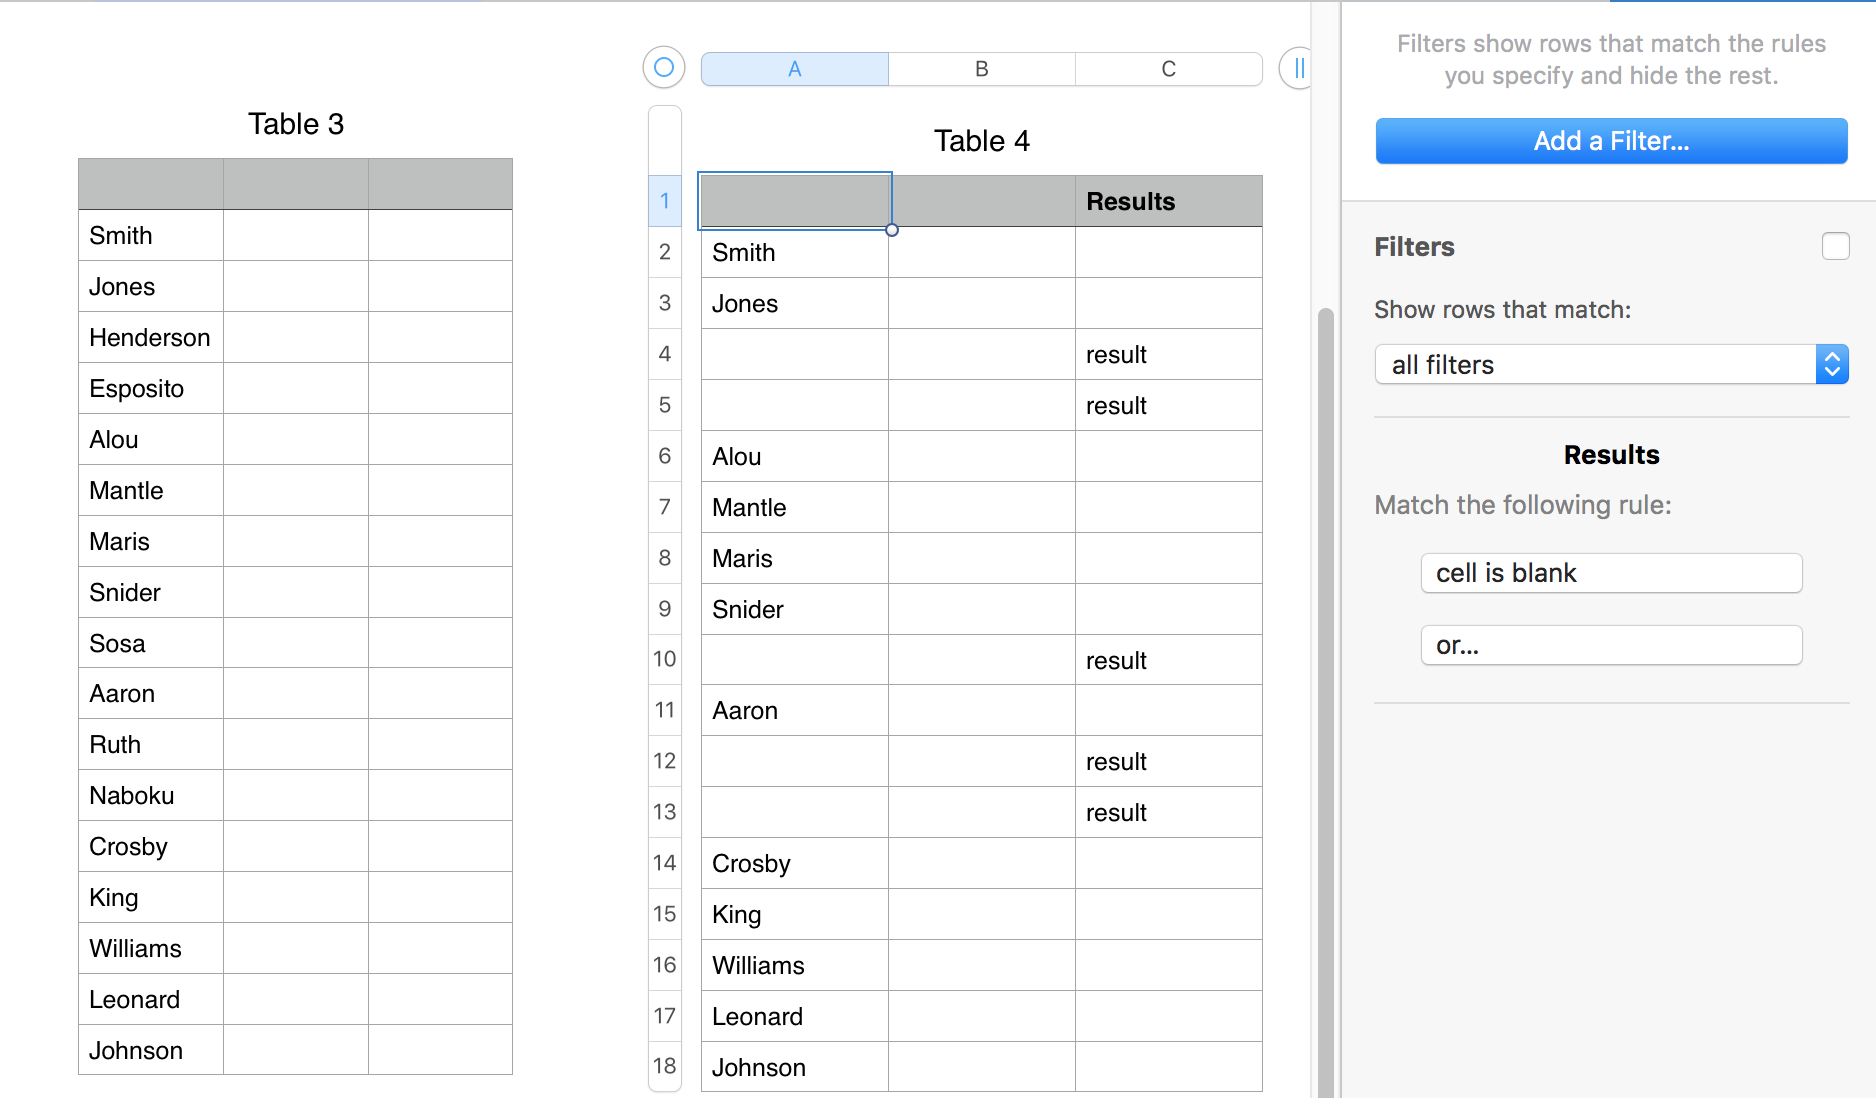The width and height of the screenshot is (1876, 1098).
Task: Click the 'or...' rule popup
Action: [1611, 645]
